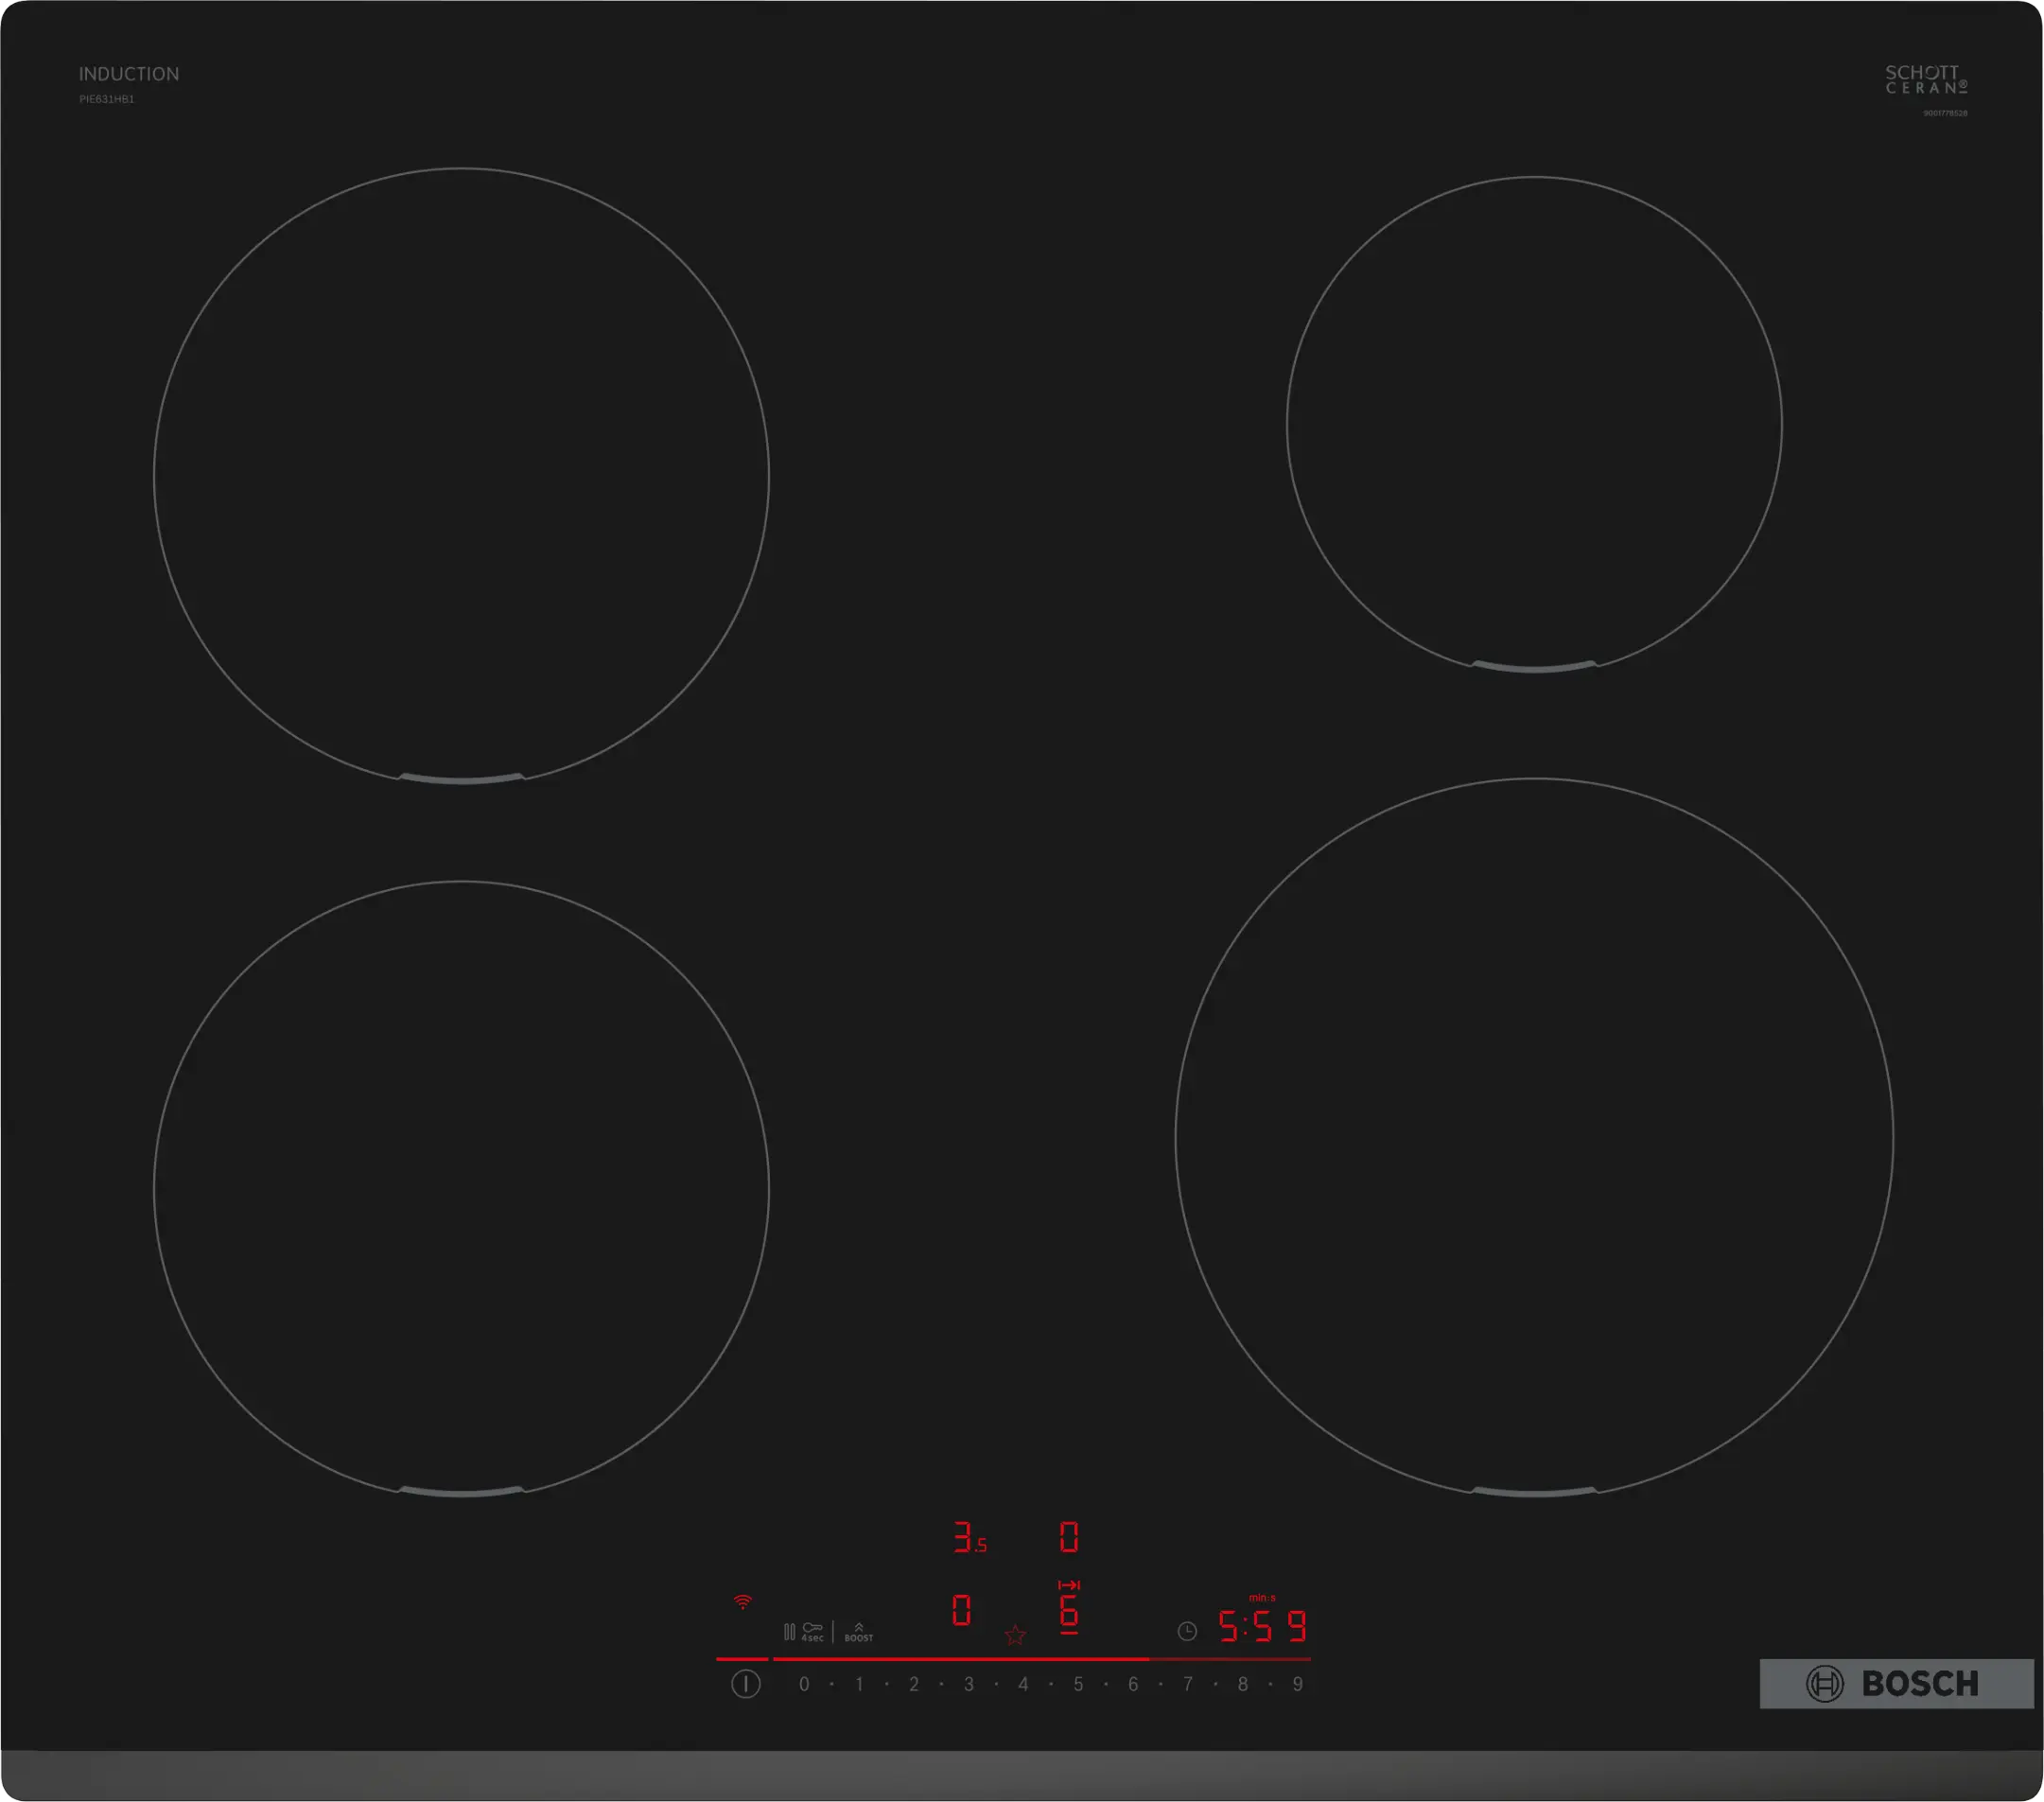
Task: Select the rear-left zone display showing 3.5
Action: pos(968,1538)
